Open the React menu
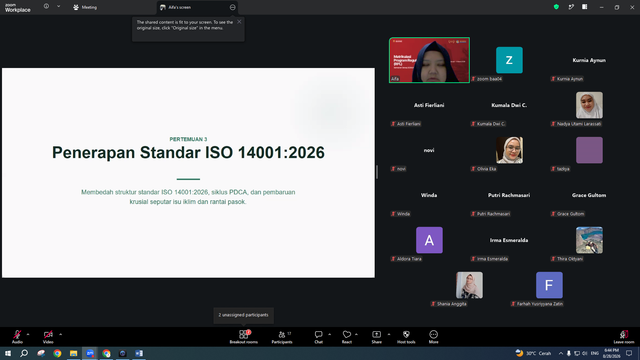Screen dimensions: 640x360 point(347,336)
